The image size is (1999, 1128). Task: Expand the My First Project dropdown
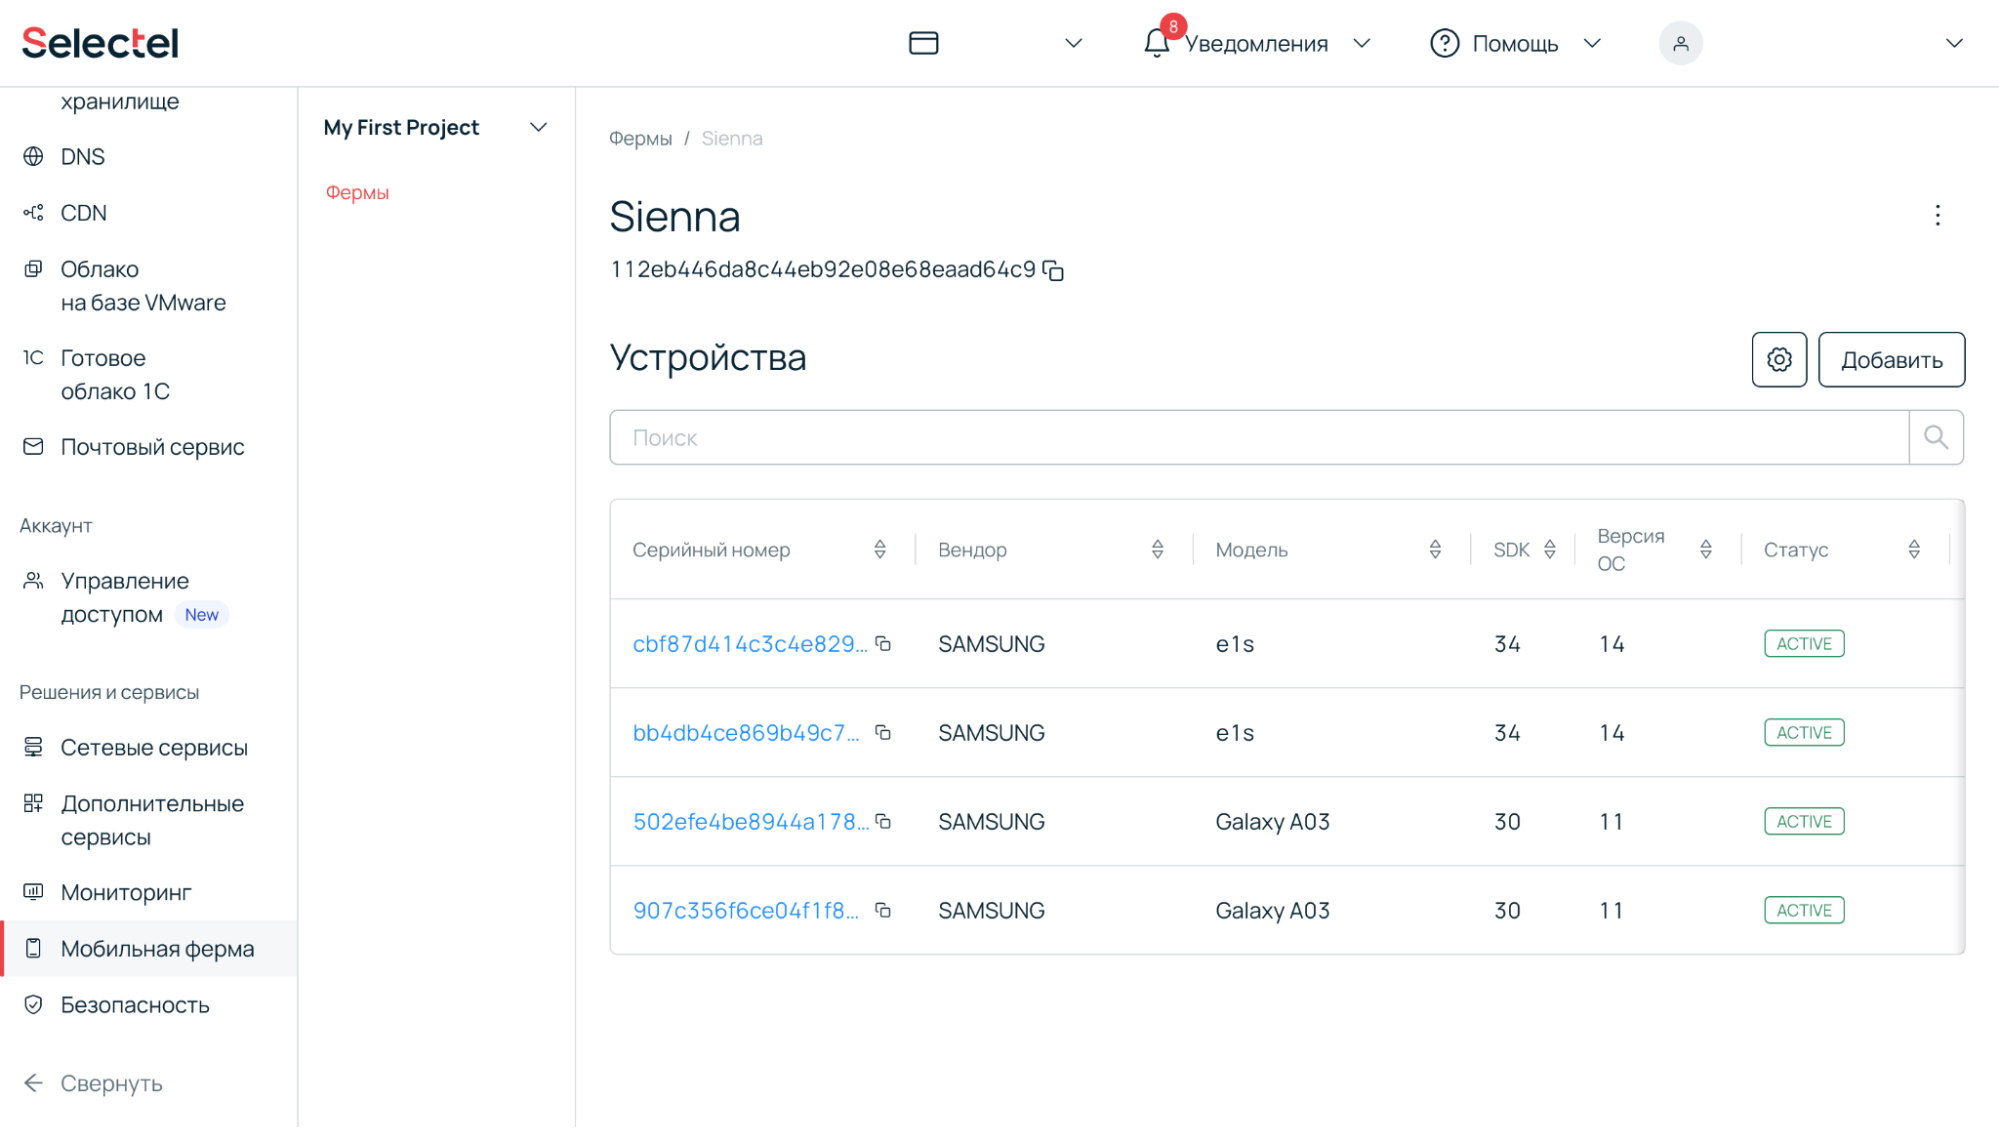point(538,128)
